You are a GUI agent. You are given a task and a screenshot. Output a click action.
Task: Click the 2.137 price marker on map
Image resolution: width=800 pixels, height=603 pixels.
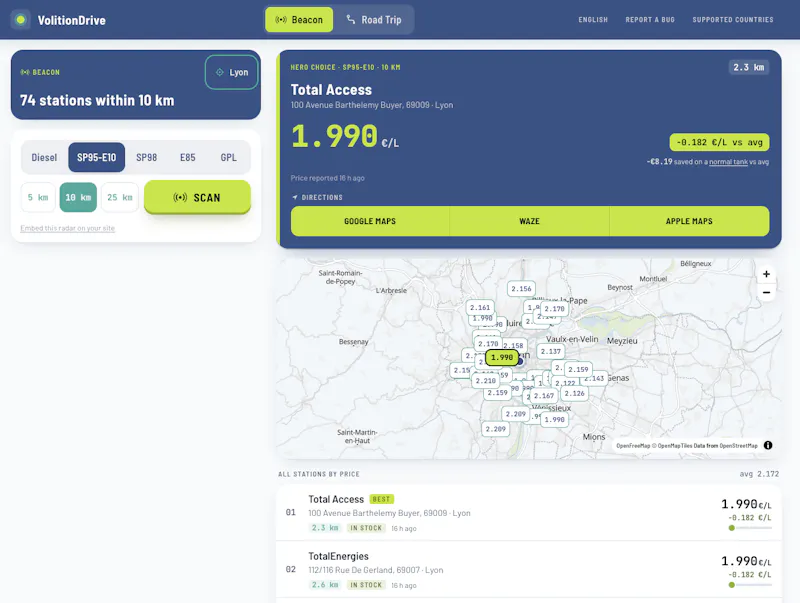coord(551,351)
